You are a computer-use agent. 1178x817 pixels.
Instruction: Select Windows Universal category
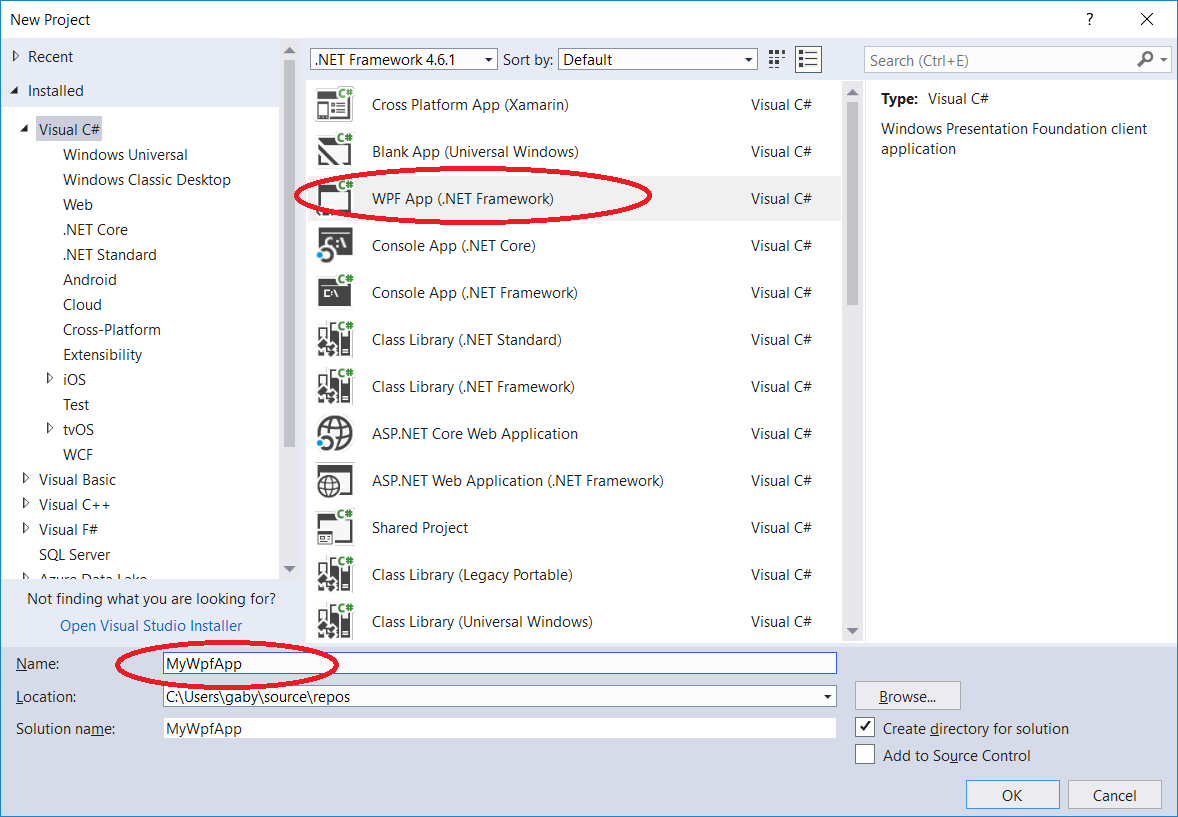(x=125, y=155)
